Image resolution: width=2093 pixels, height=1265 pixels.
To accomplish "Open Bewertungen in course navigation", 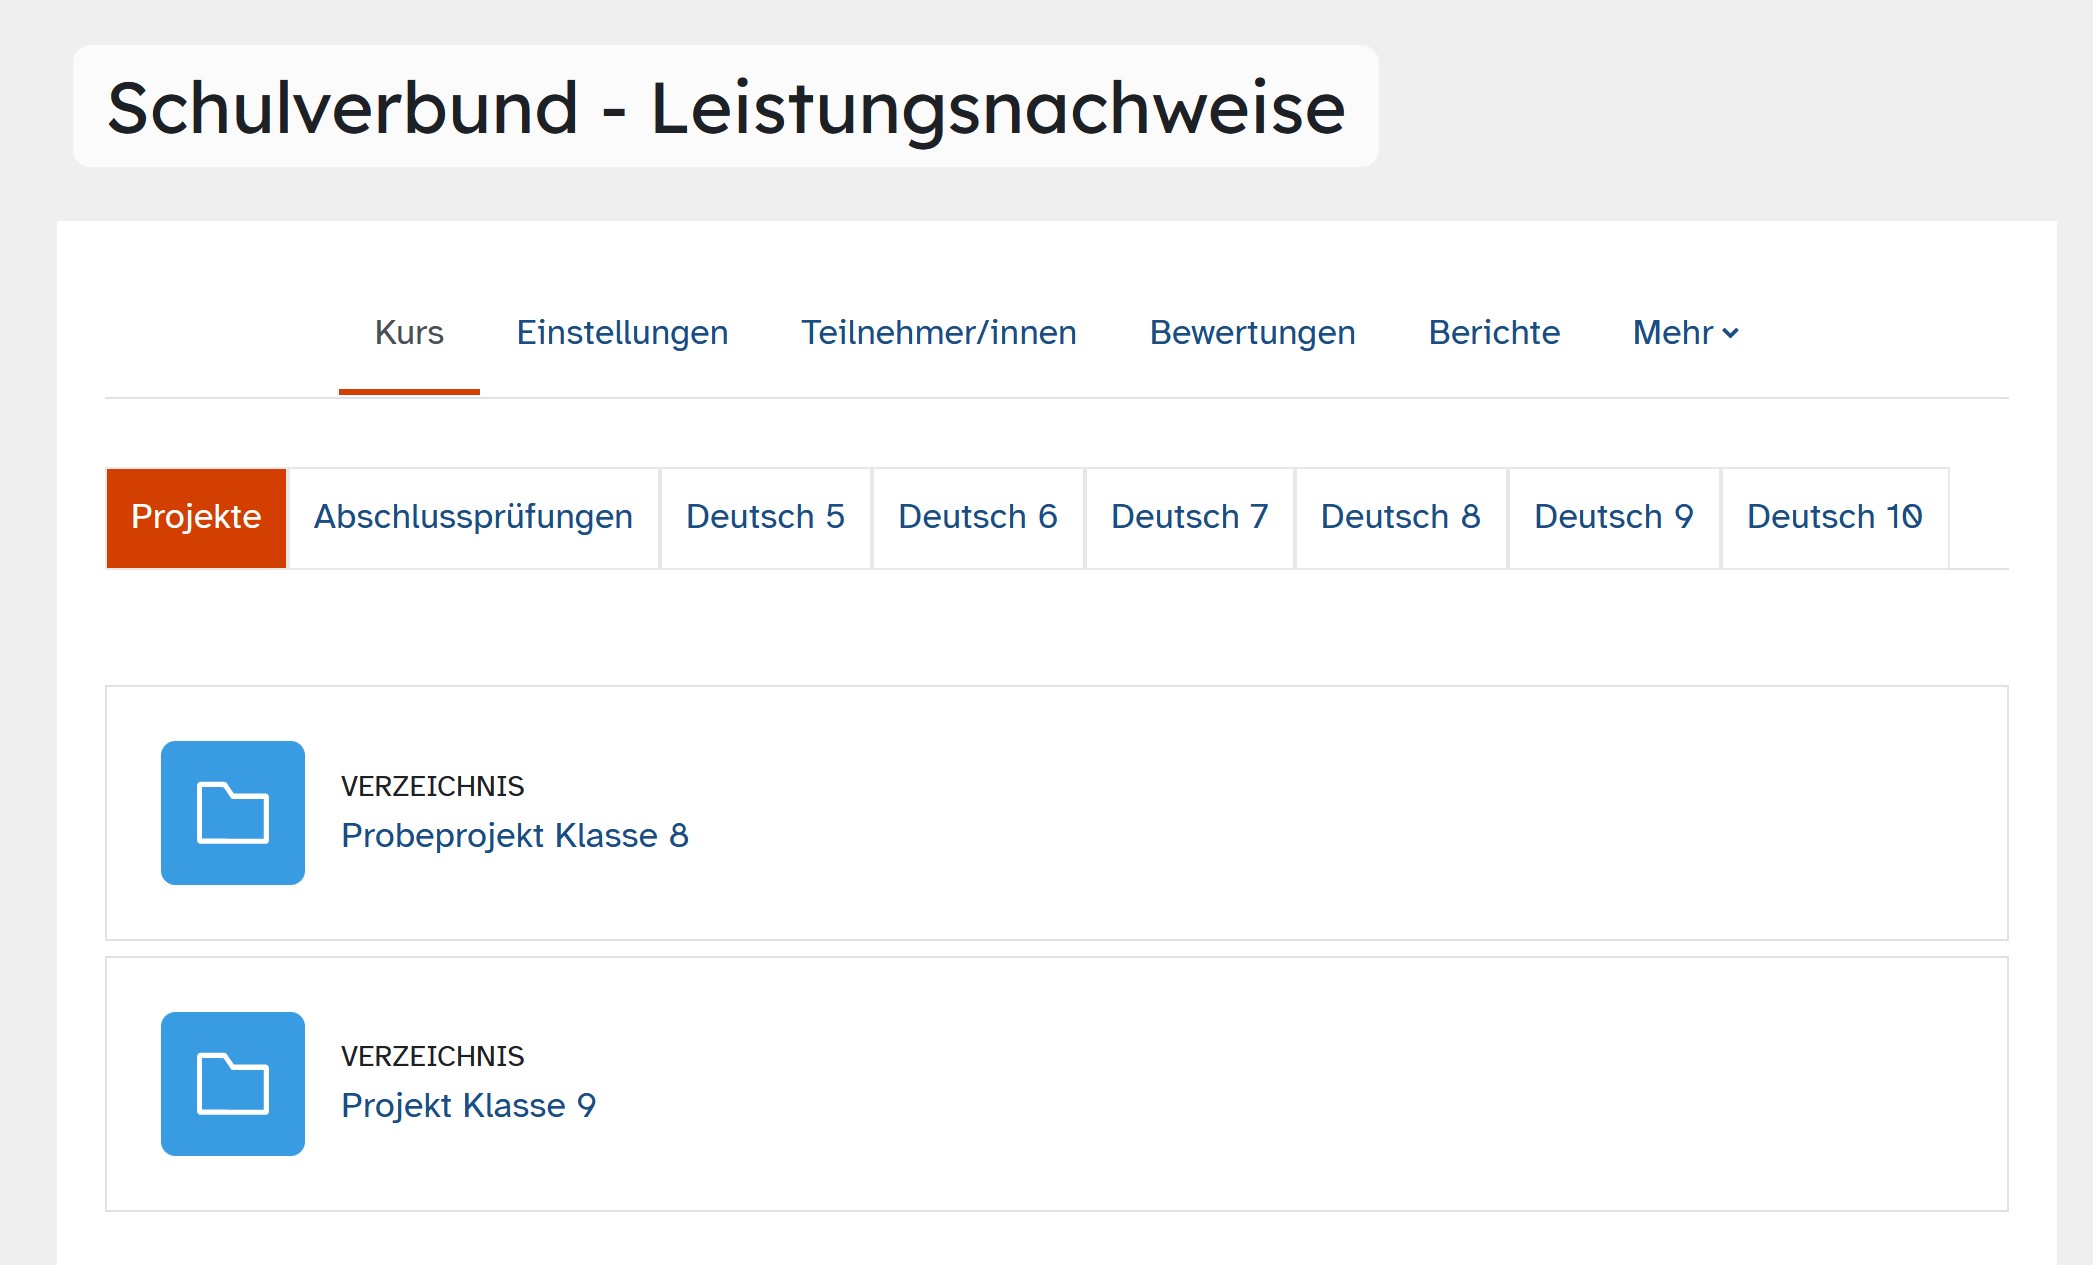I will point(1252,333).
